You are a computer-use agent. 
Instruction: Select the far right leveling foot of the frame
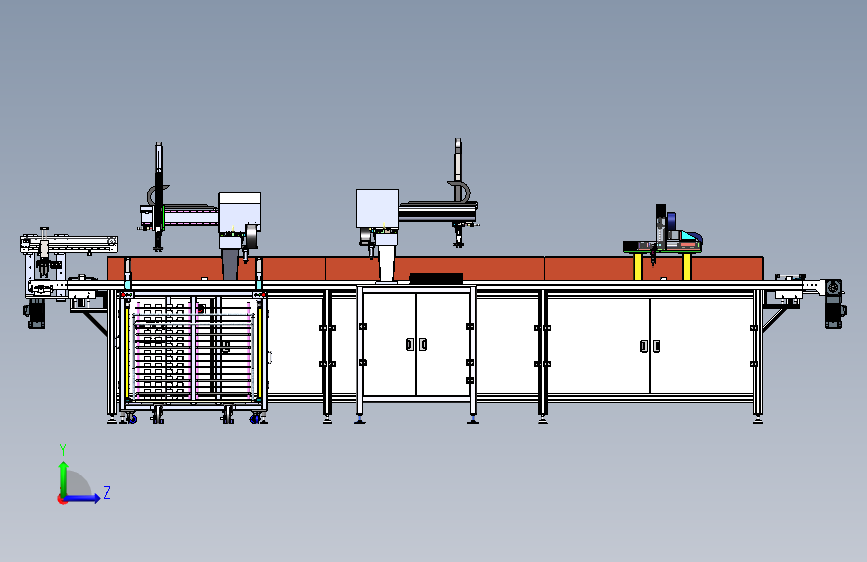[x=758, y=419]
